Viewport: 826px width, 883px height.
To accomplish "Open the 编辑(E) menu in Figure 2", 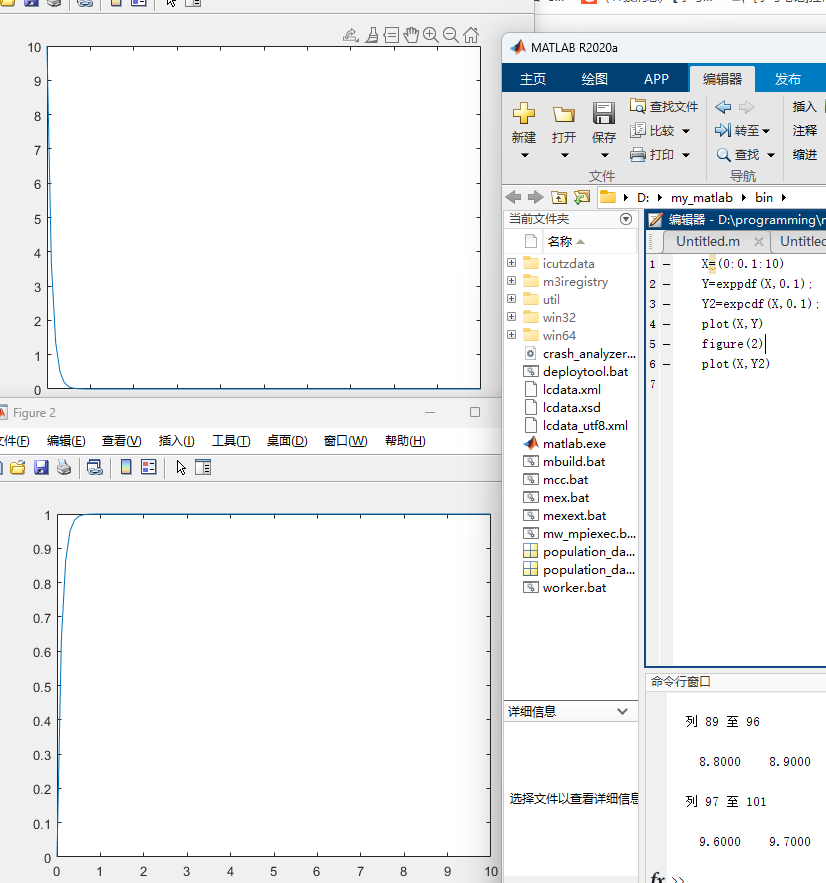I will (x=66, y=441).
